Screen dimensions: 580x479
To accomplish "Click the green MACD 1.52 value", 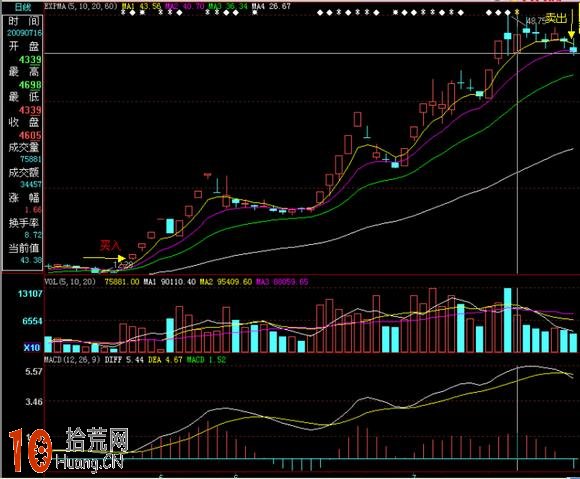I will coord(206,360).
